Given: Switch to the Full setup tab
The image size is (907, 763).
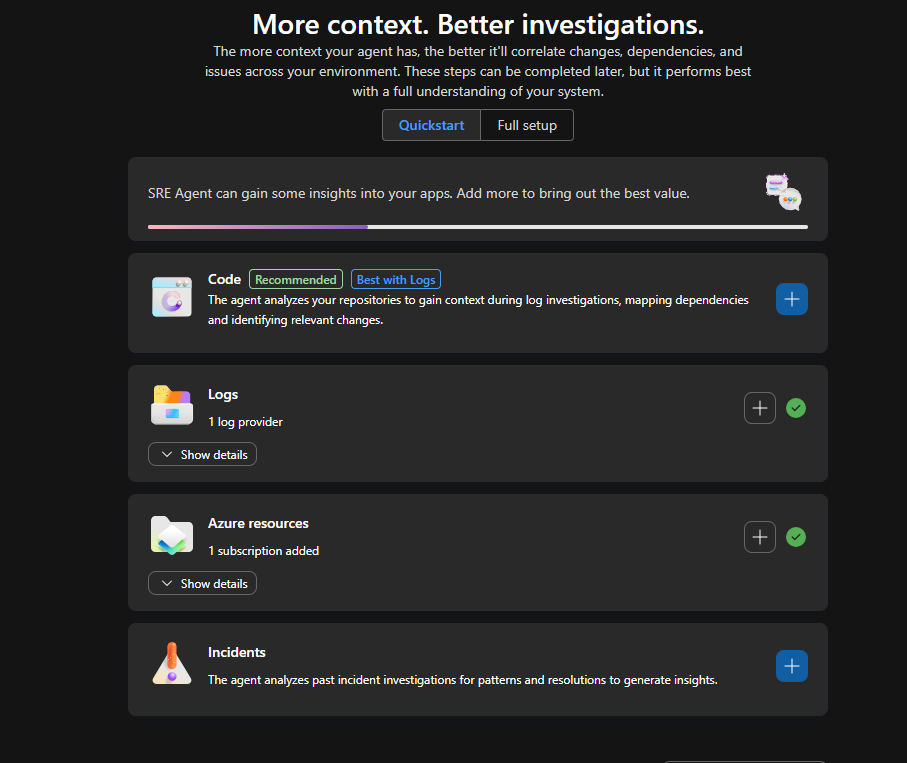Looking at the screenshot, I should point(527,125).
